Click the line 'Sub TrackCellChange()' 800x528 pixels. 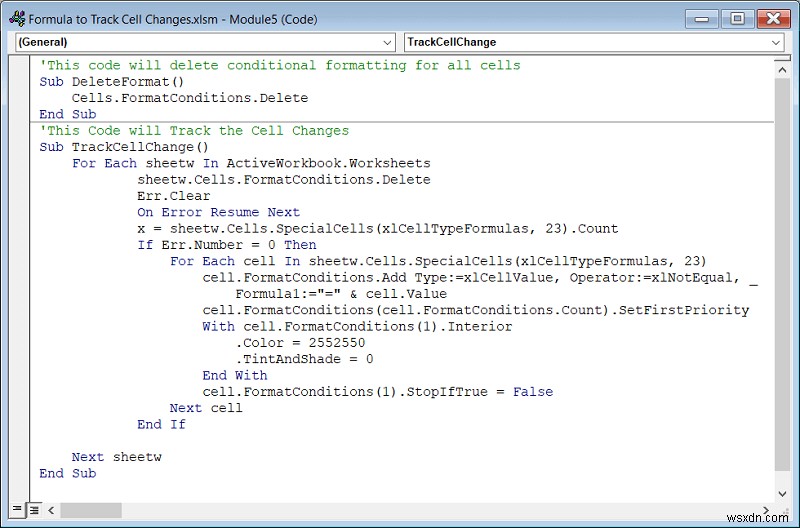[124, 147]
